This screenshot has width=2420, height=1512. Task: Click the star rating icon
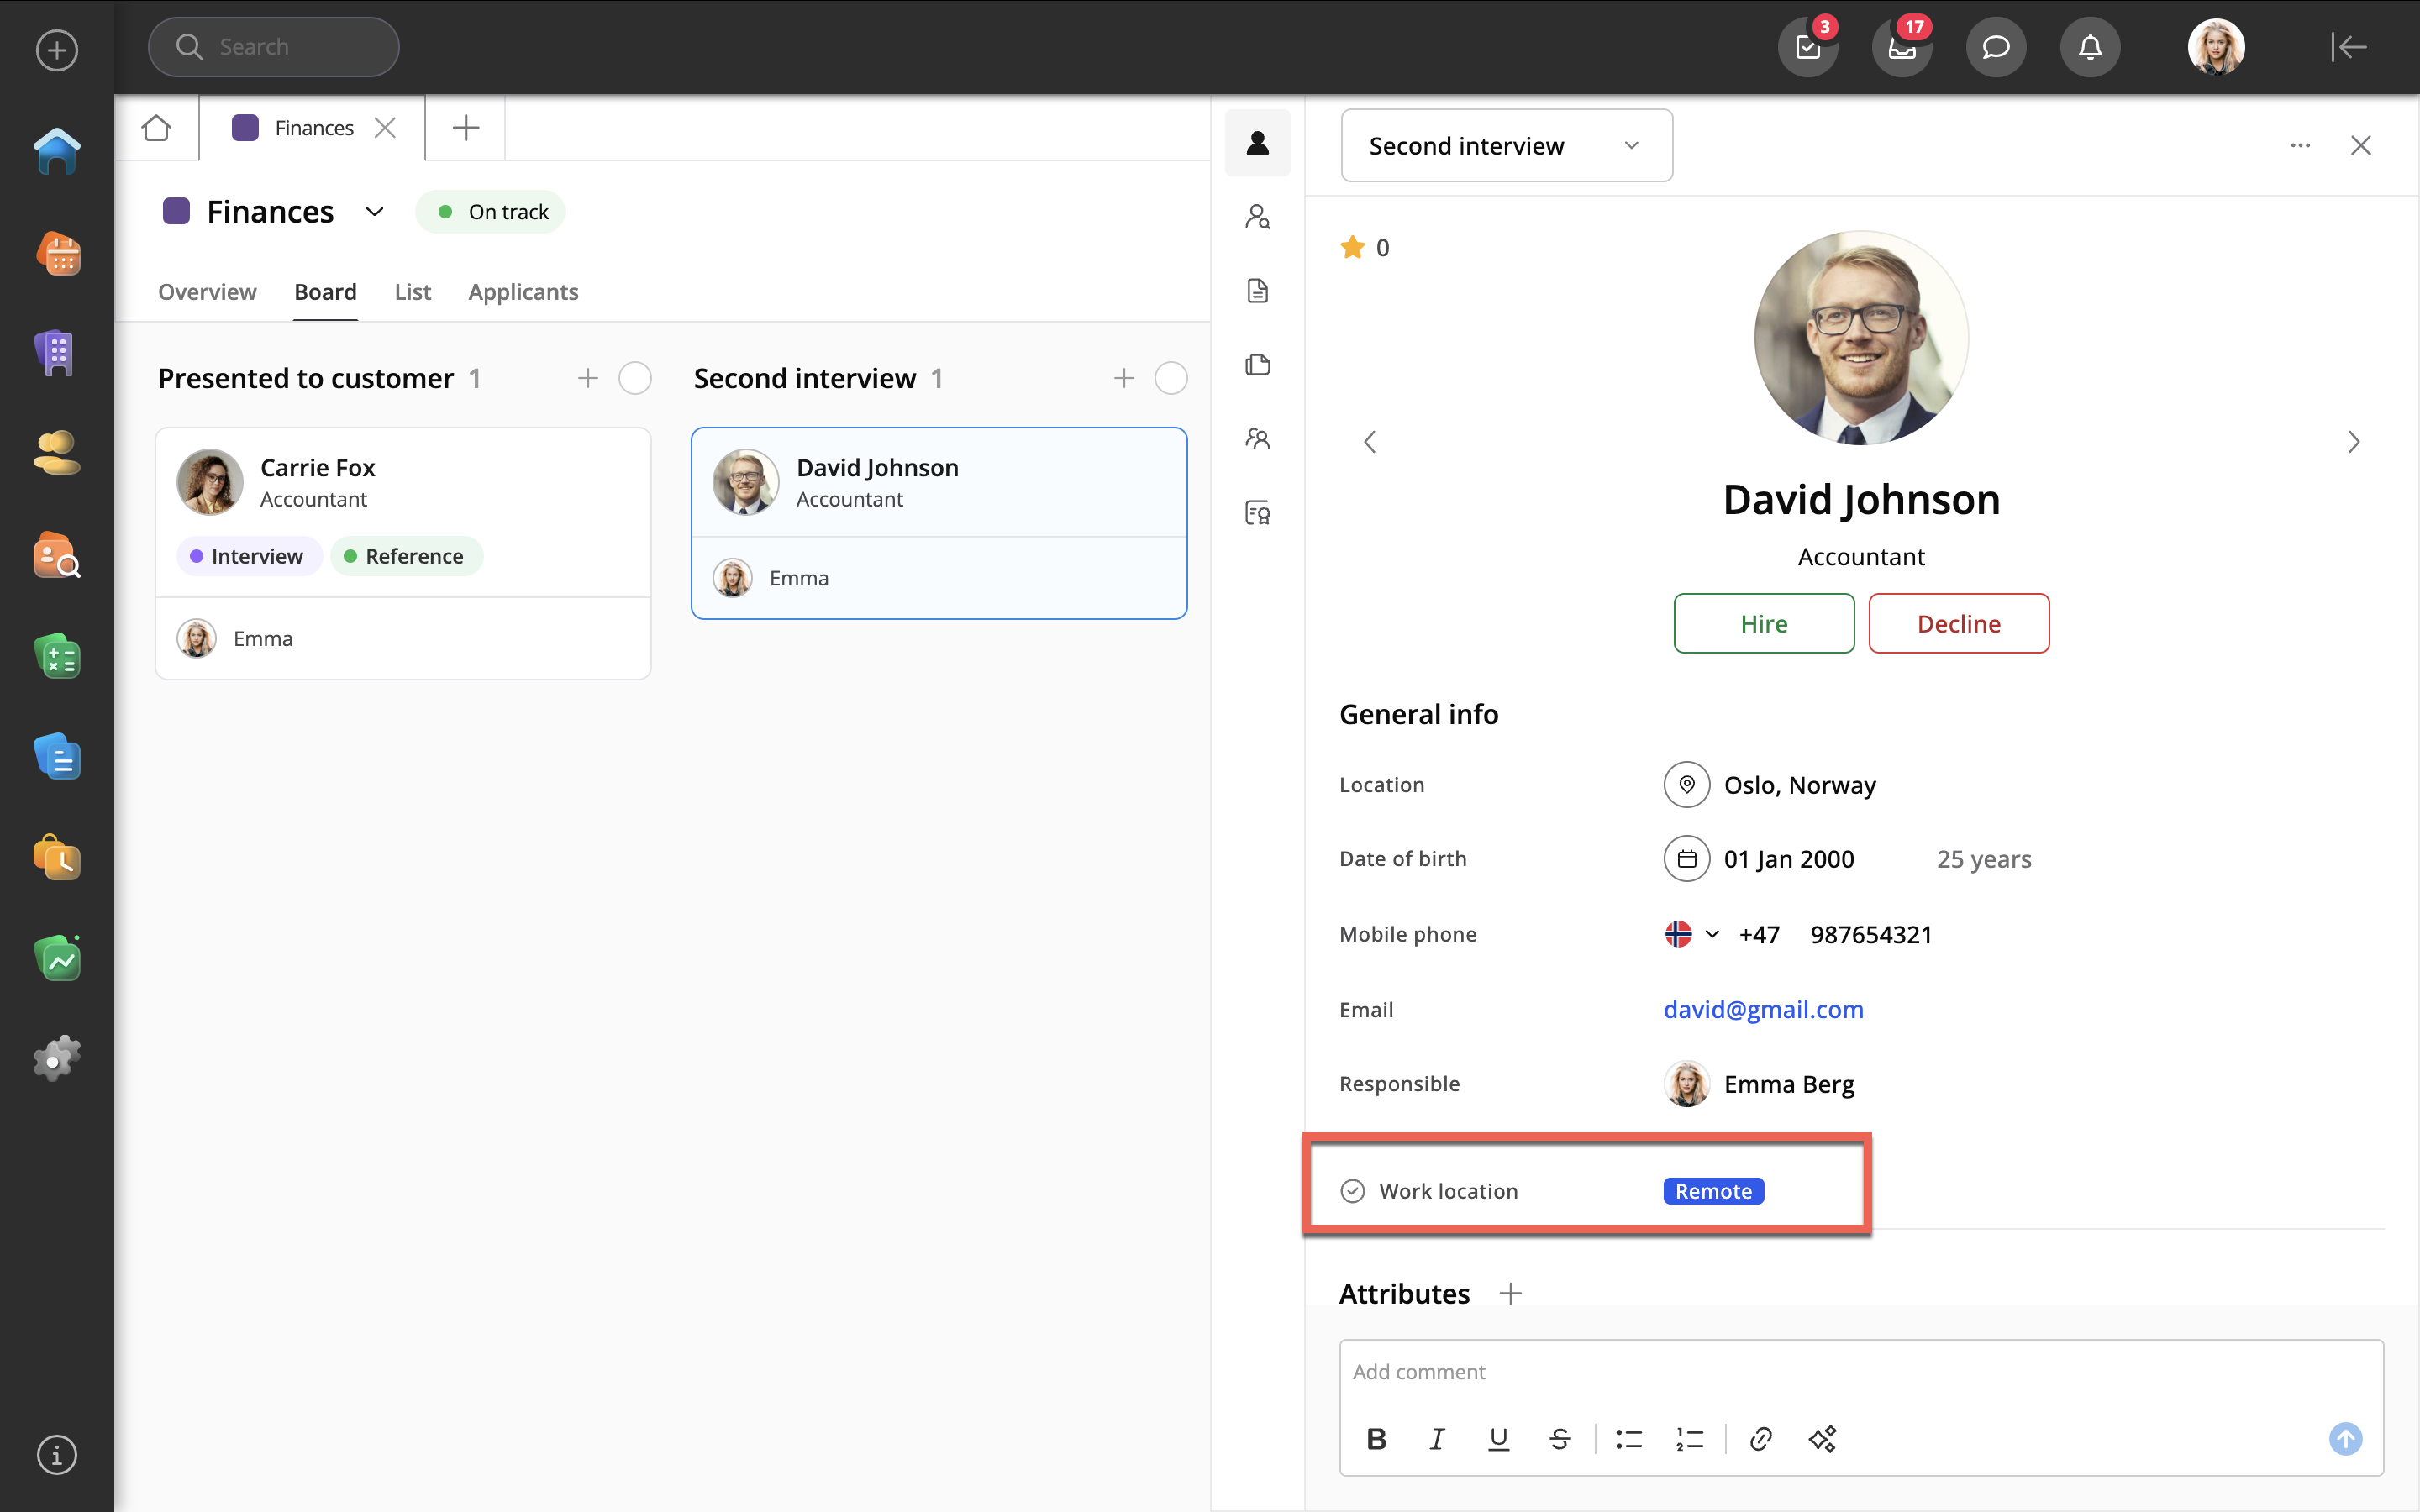coord(1352,247)
